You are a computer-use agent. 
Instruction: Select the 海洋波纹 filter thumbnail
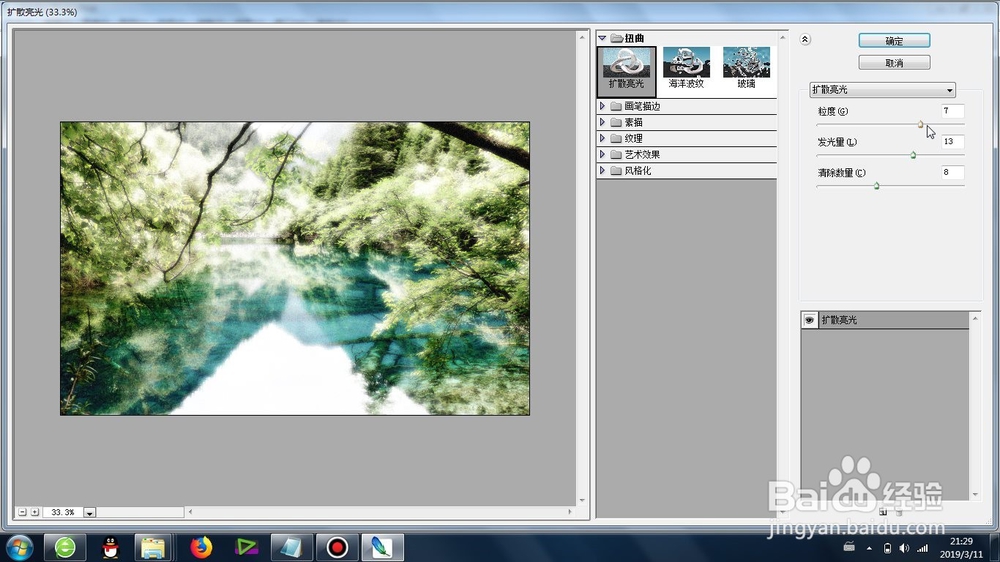[686, 68]
